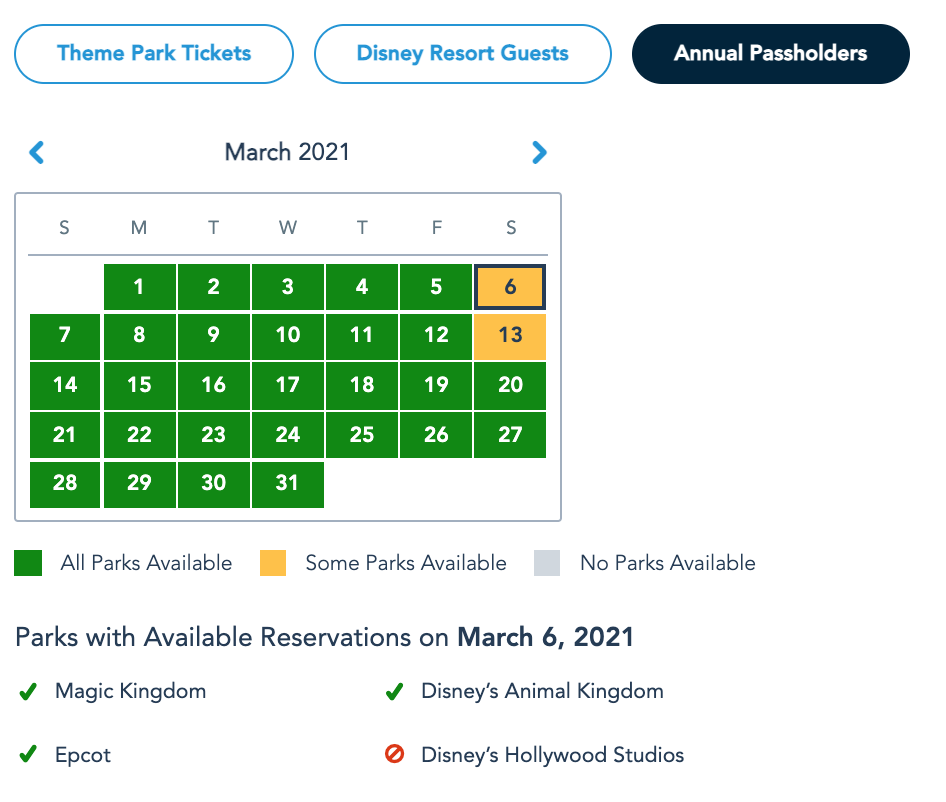Go to previous month with left arrow
Screen dimensions: 946x802
[x=37, y=152]
